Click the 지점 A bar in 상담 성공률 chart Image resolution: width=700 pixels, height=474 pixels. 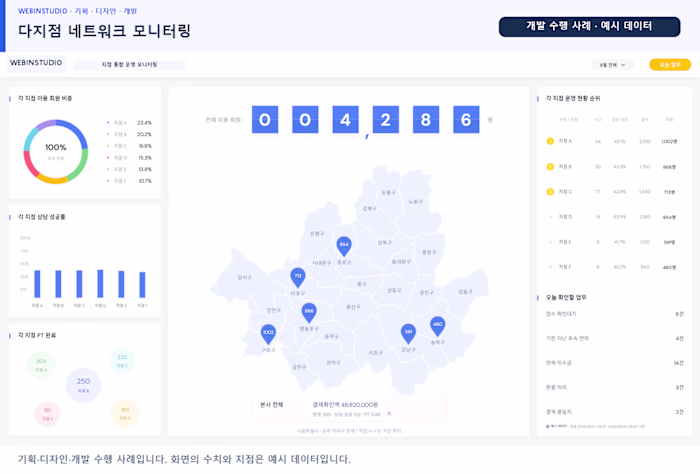pyautogui.click(x=37, y=284)
